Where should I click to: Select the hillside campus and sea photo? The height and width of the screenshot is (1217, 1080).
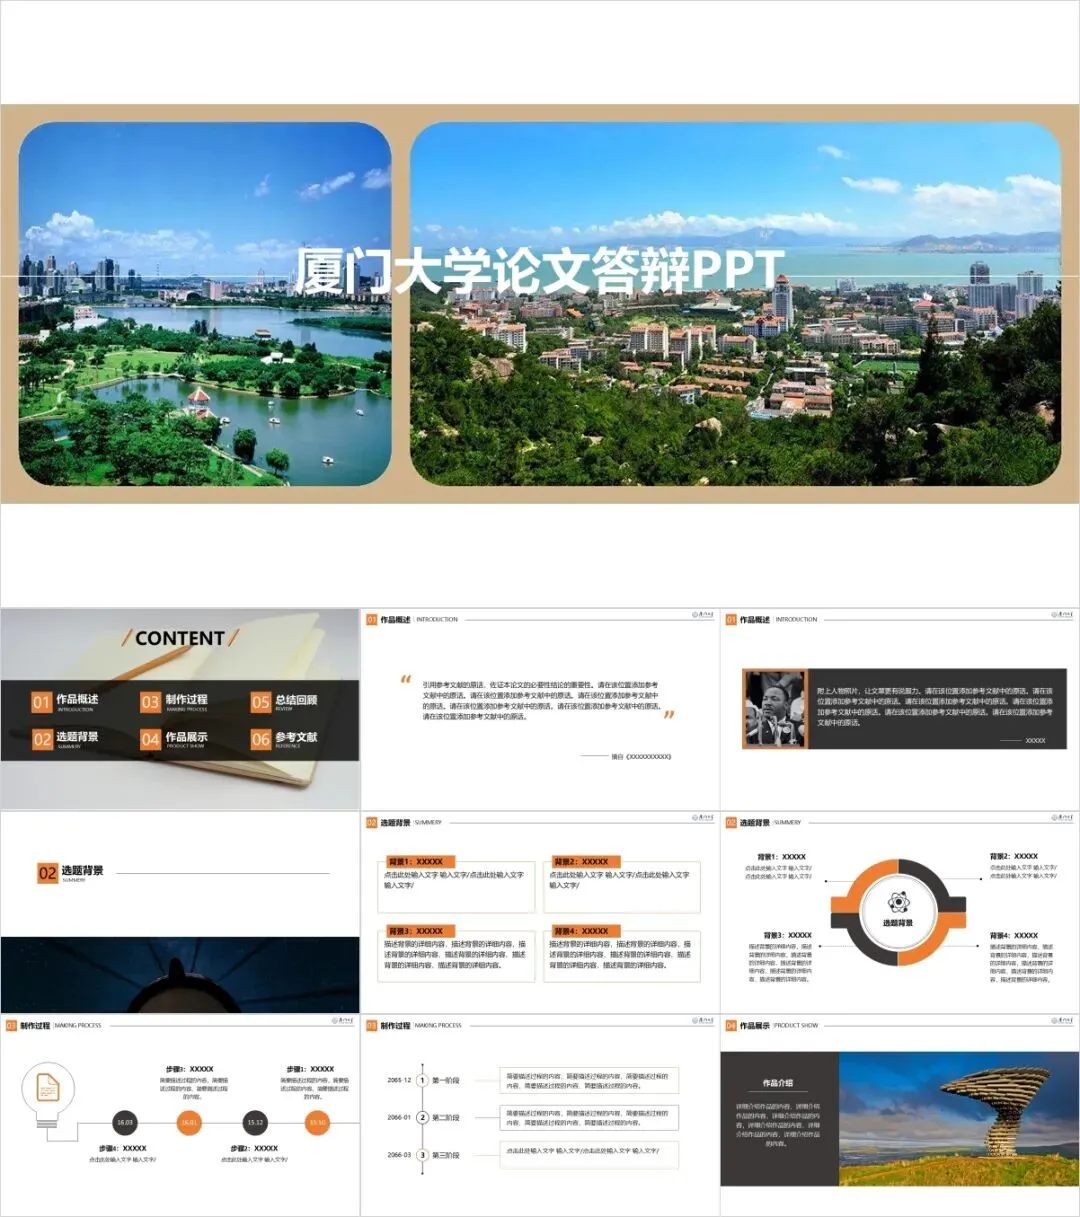click(x=736, y=304)
